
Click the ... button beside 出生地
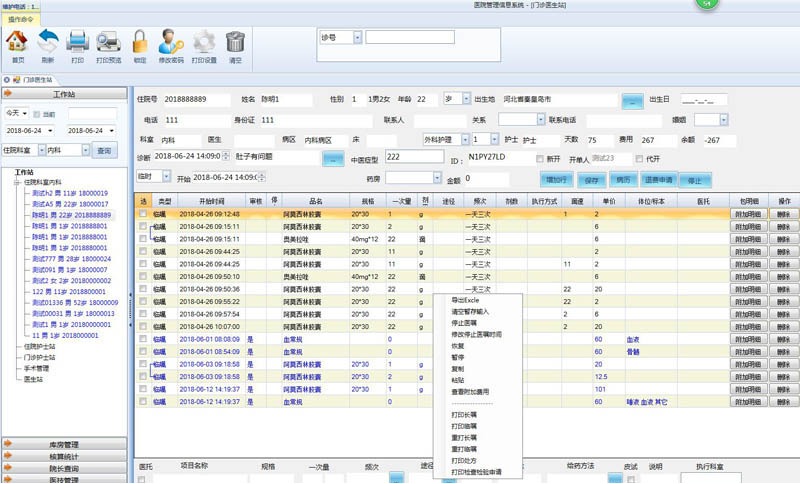632,100
